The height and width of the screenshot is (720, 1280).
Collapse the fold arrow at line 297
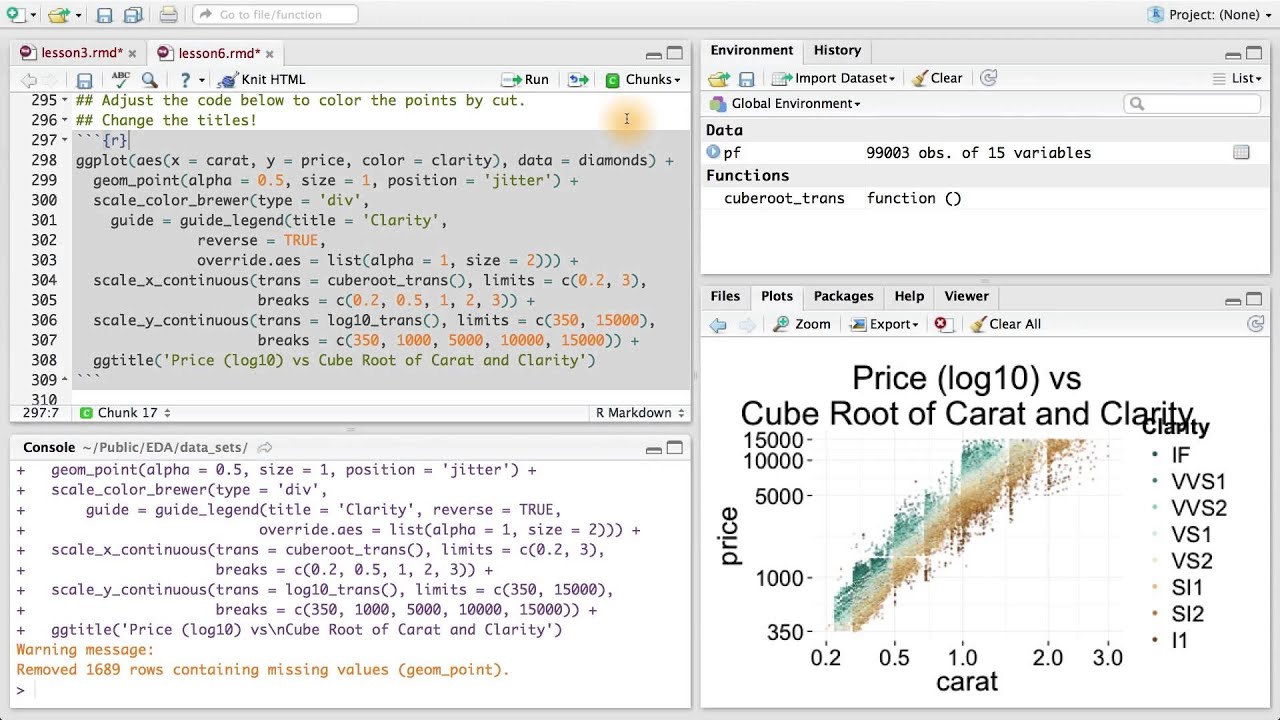(x=65, y=140)
